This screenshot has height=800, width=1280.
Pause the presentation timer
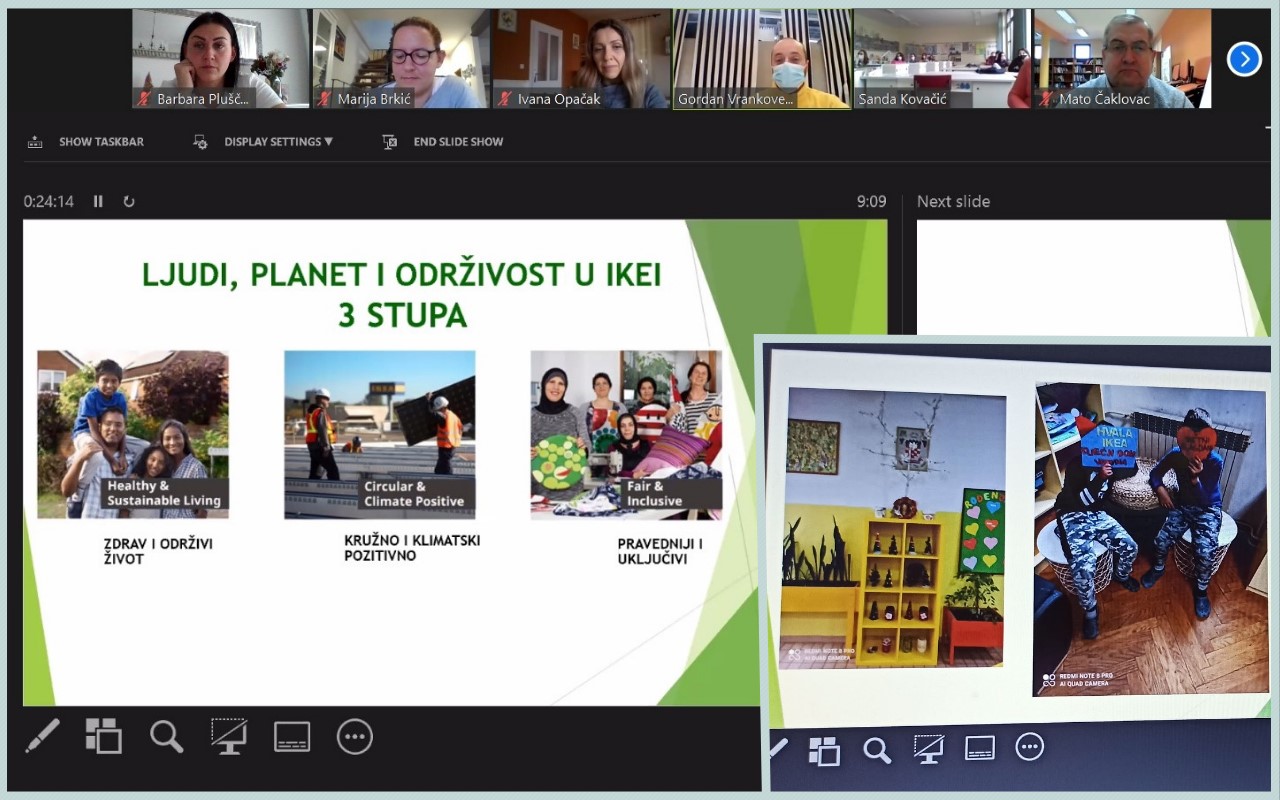[x=98, y=201]
